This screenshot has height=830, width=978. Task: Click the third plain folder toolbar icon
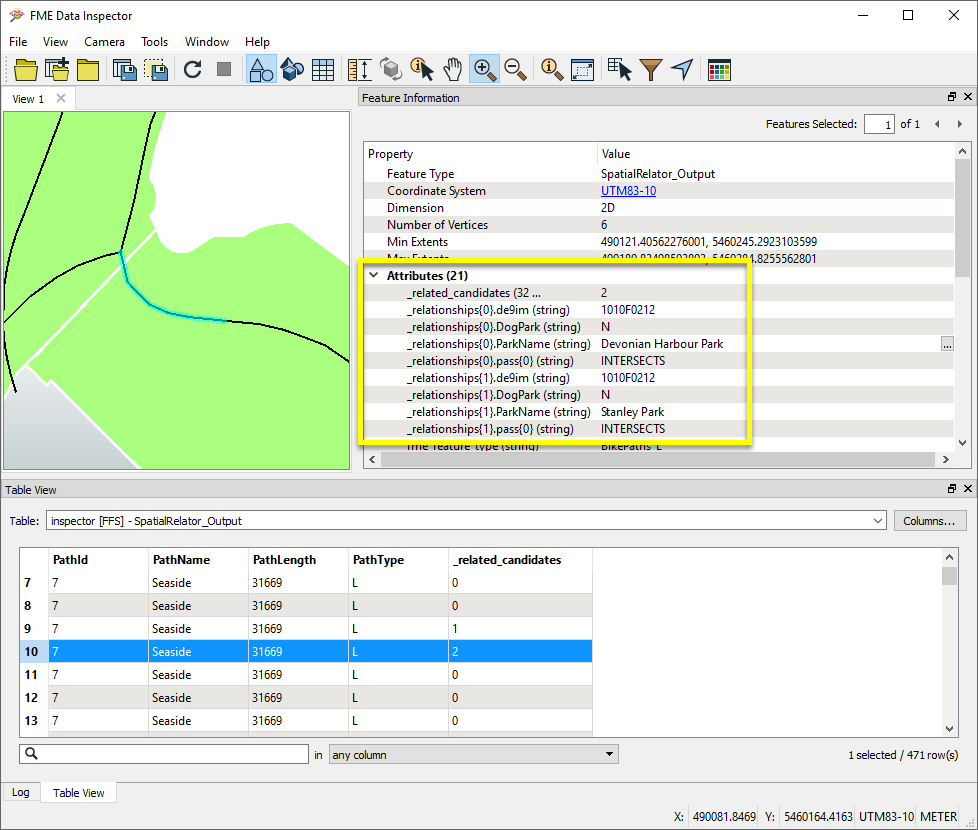point(88,70)
